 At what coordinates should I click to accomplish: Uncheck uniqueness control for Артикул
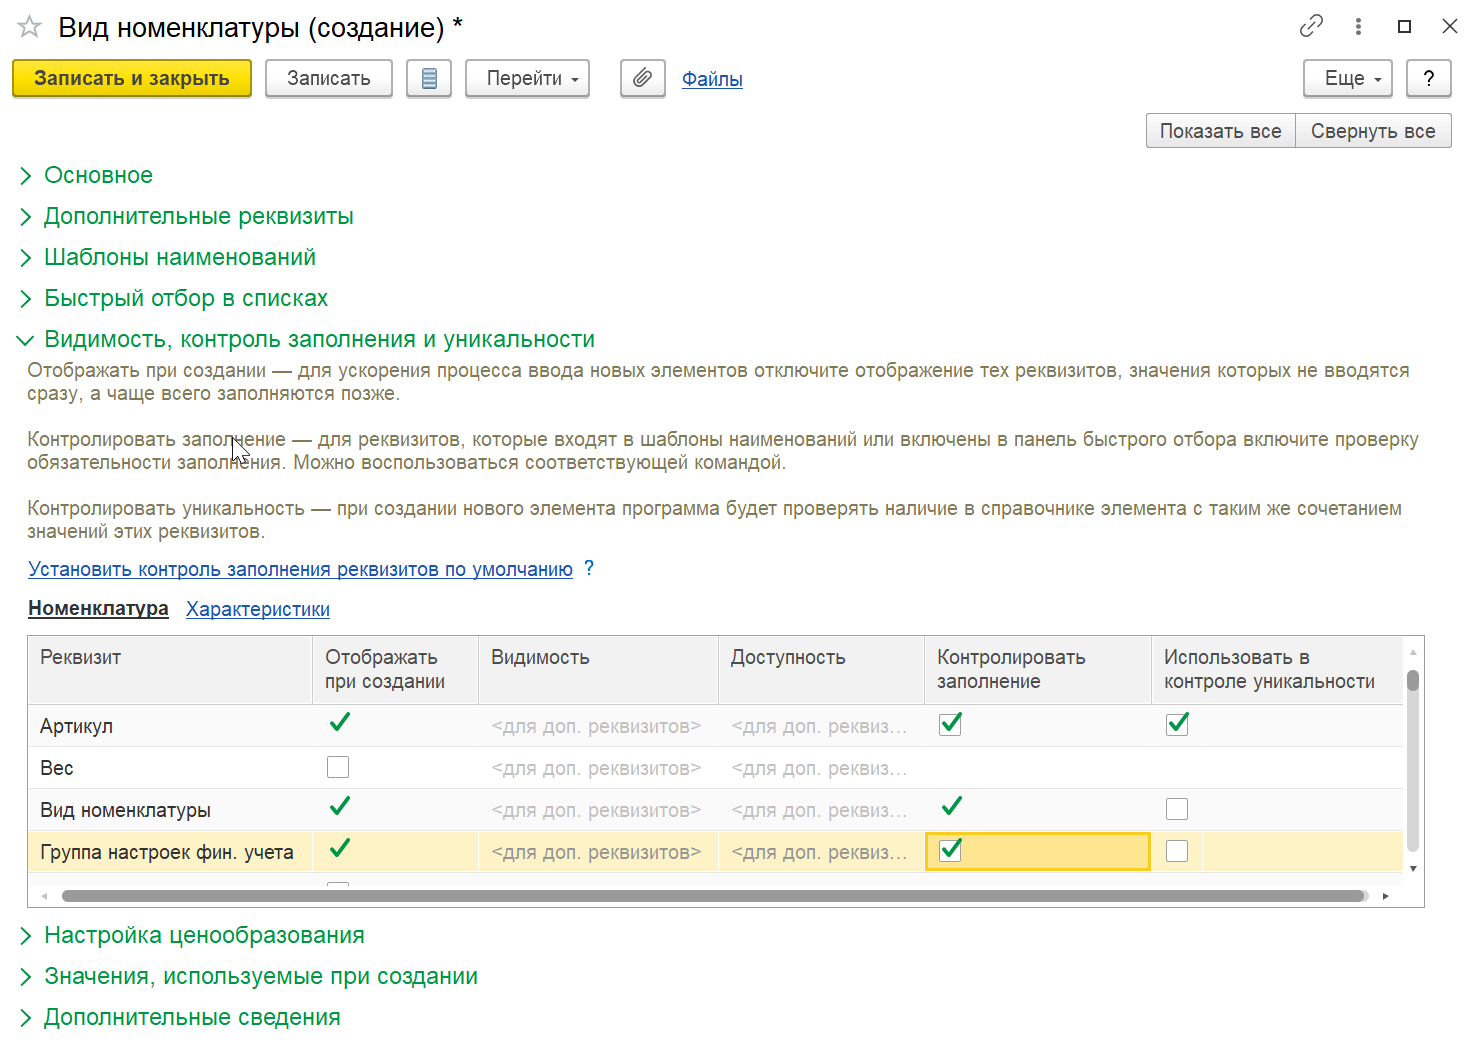1177,724
